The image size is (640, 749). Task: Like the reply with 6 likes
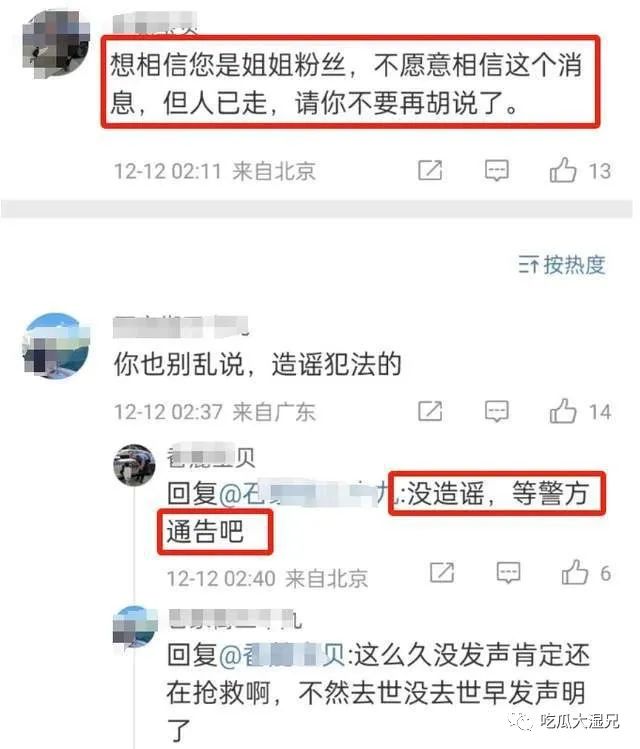click(575, 572)
